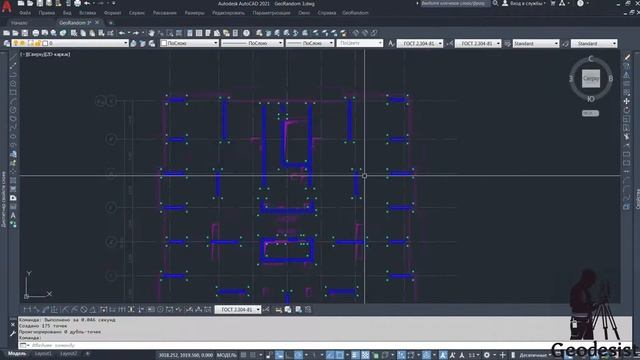Click Save icon in standard toolbar
This screenshot has width=640, height=360.
pos(25,33)
